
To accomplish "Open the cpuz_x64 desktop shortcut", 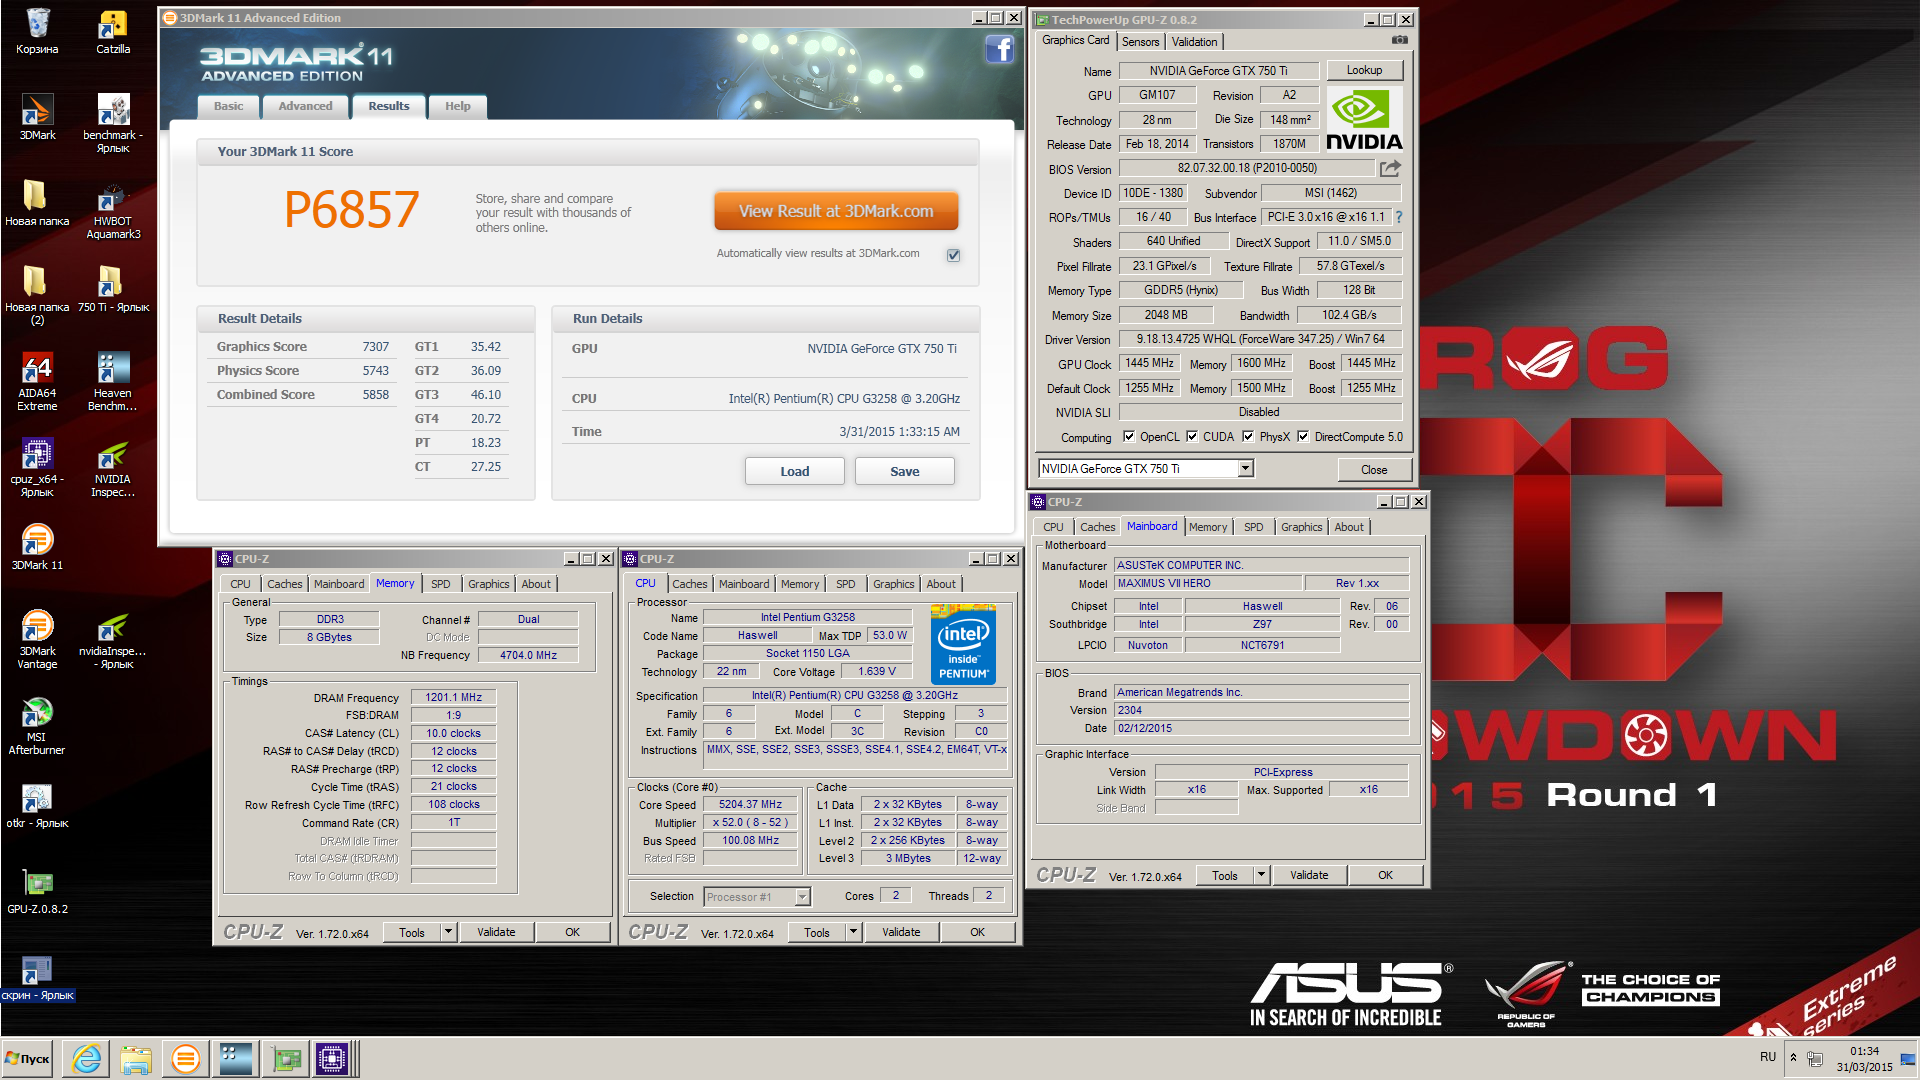I will pyautogui.click(x=37, y=467).
